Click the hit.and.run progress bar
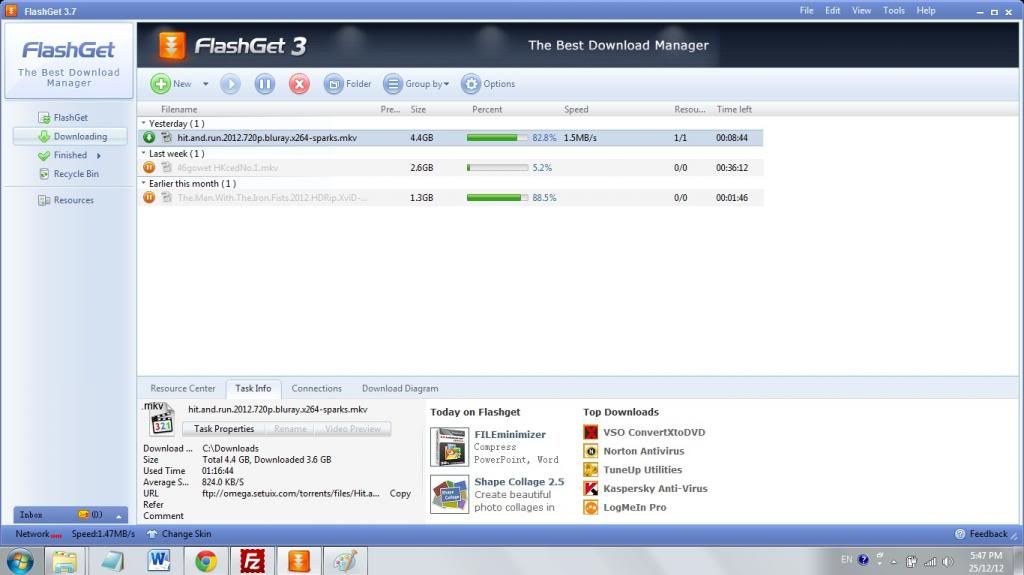1024x575 pixels. 497,138
